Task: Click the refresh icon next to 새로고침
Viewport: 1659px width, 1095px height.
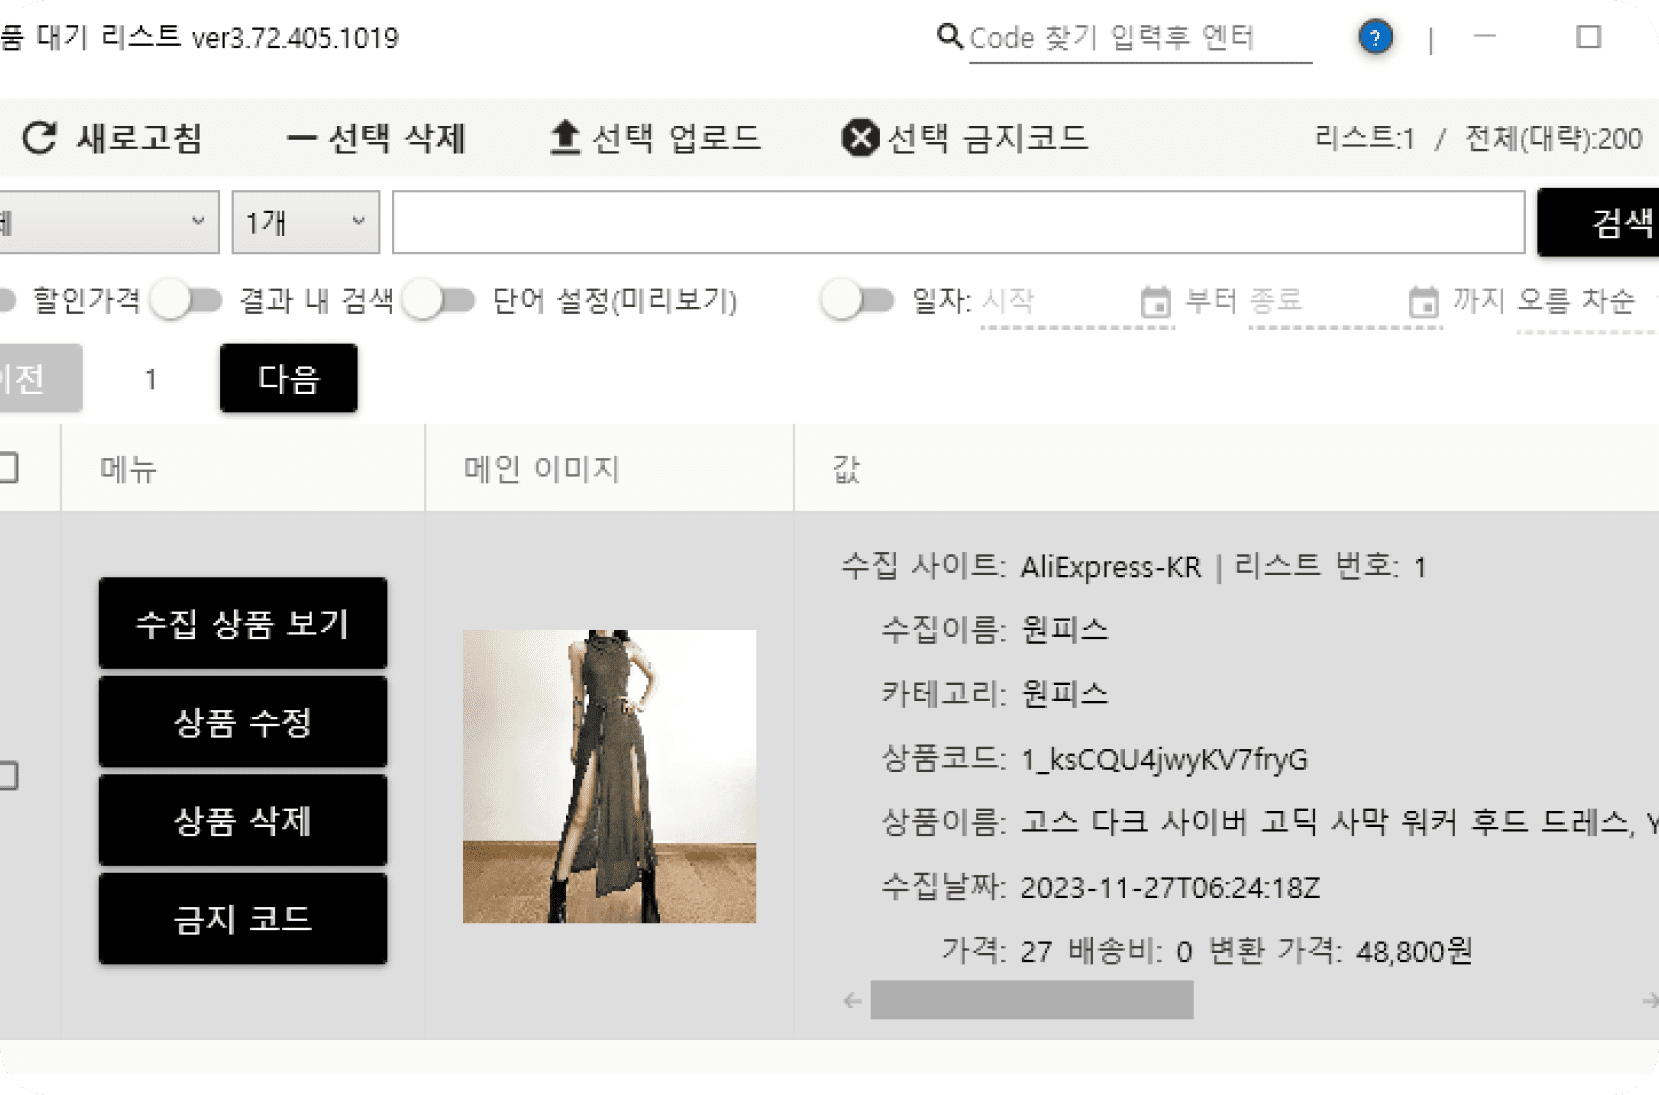Action: point(40,138)
